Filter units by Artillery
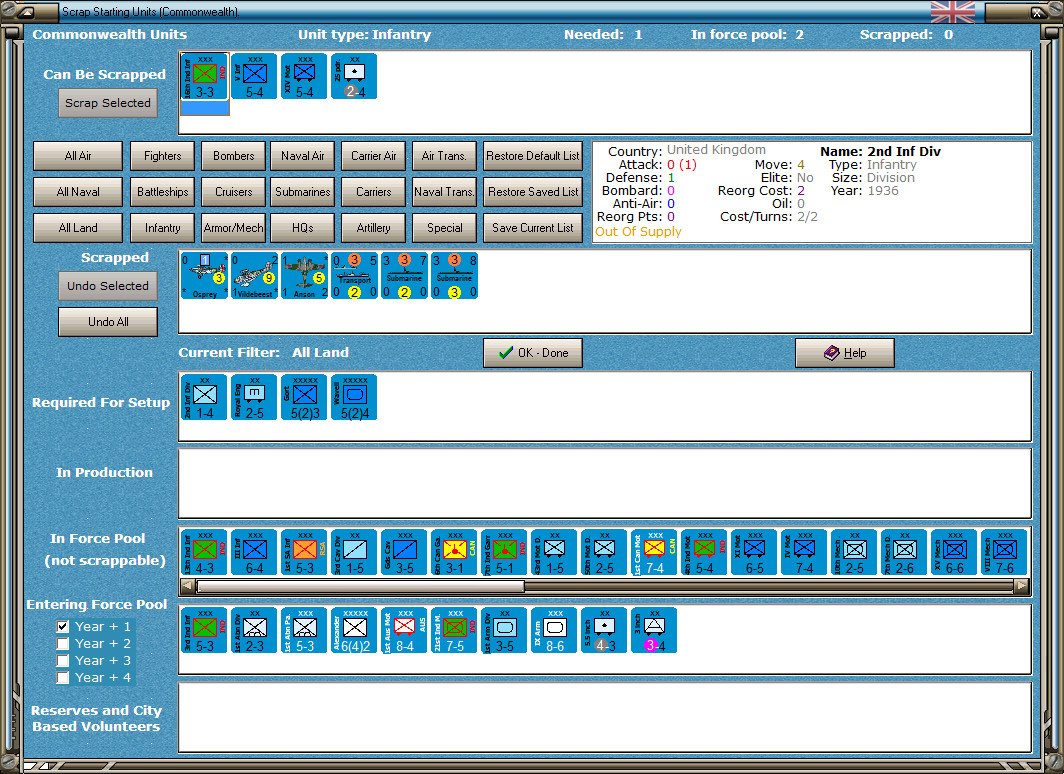Viewport: 1064px width, 774px height. pyautogui.click(x=374, y=228)
